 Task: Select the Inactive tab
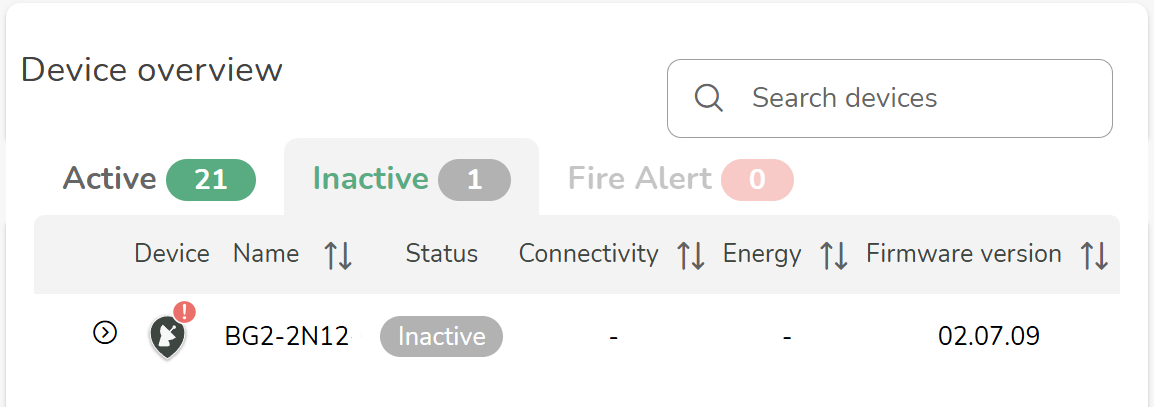point(371,179)
